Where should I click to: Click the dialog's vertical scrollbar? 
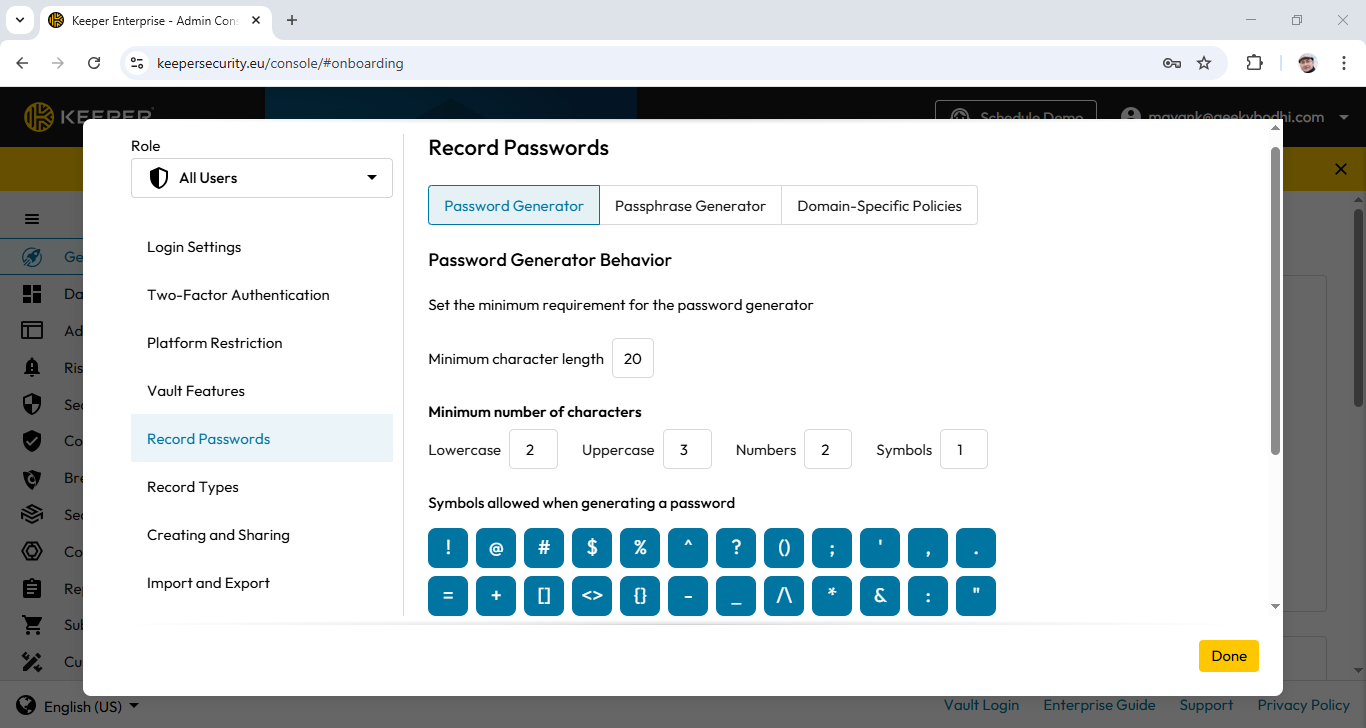click(x=1275, y=301)
